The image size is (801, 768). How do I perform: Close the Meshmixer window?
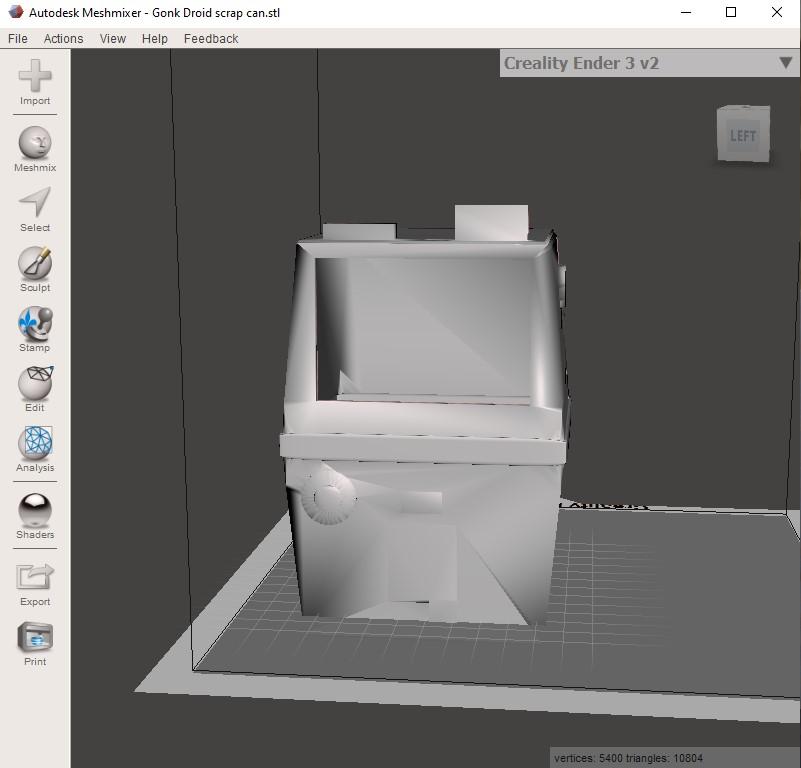(776, 12)
